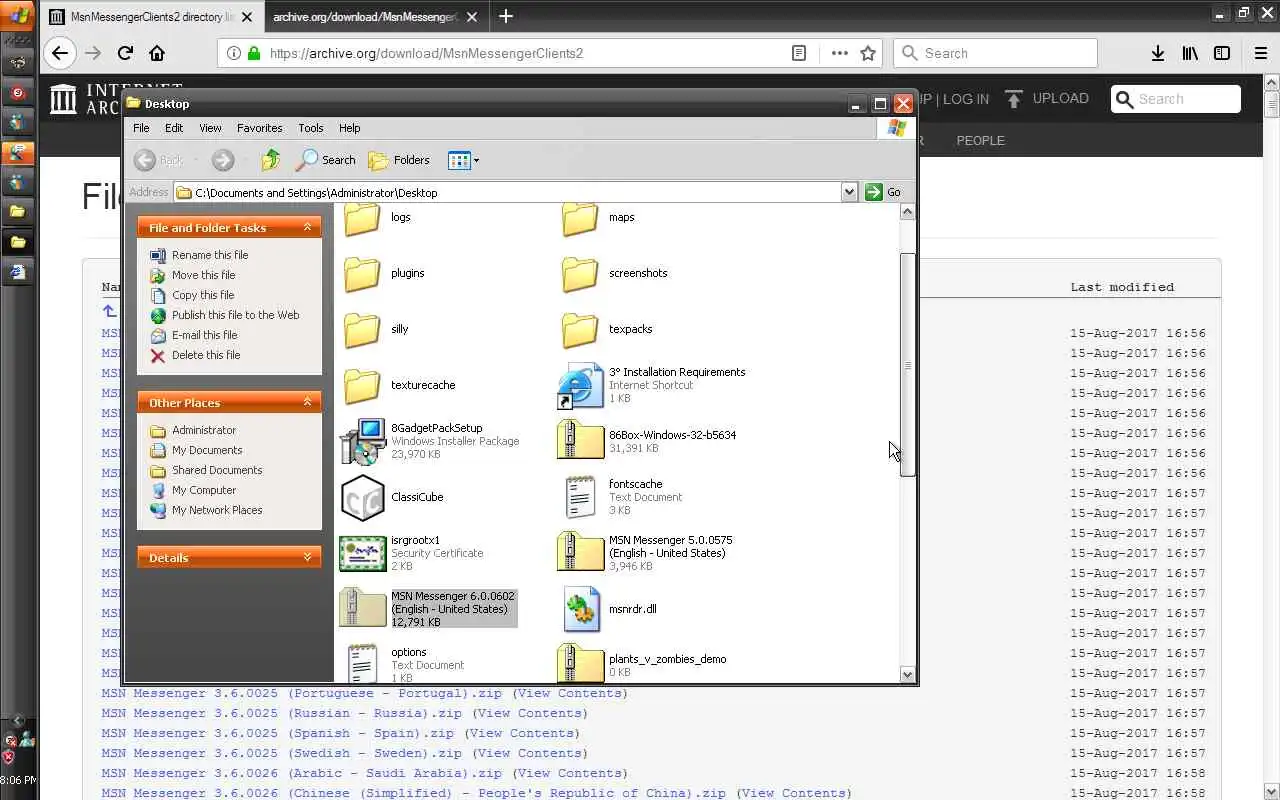Click the Windows Start button on taskbar
Image resolution: width=1280 pixels, height=800 pixels.
pos(19,15)
